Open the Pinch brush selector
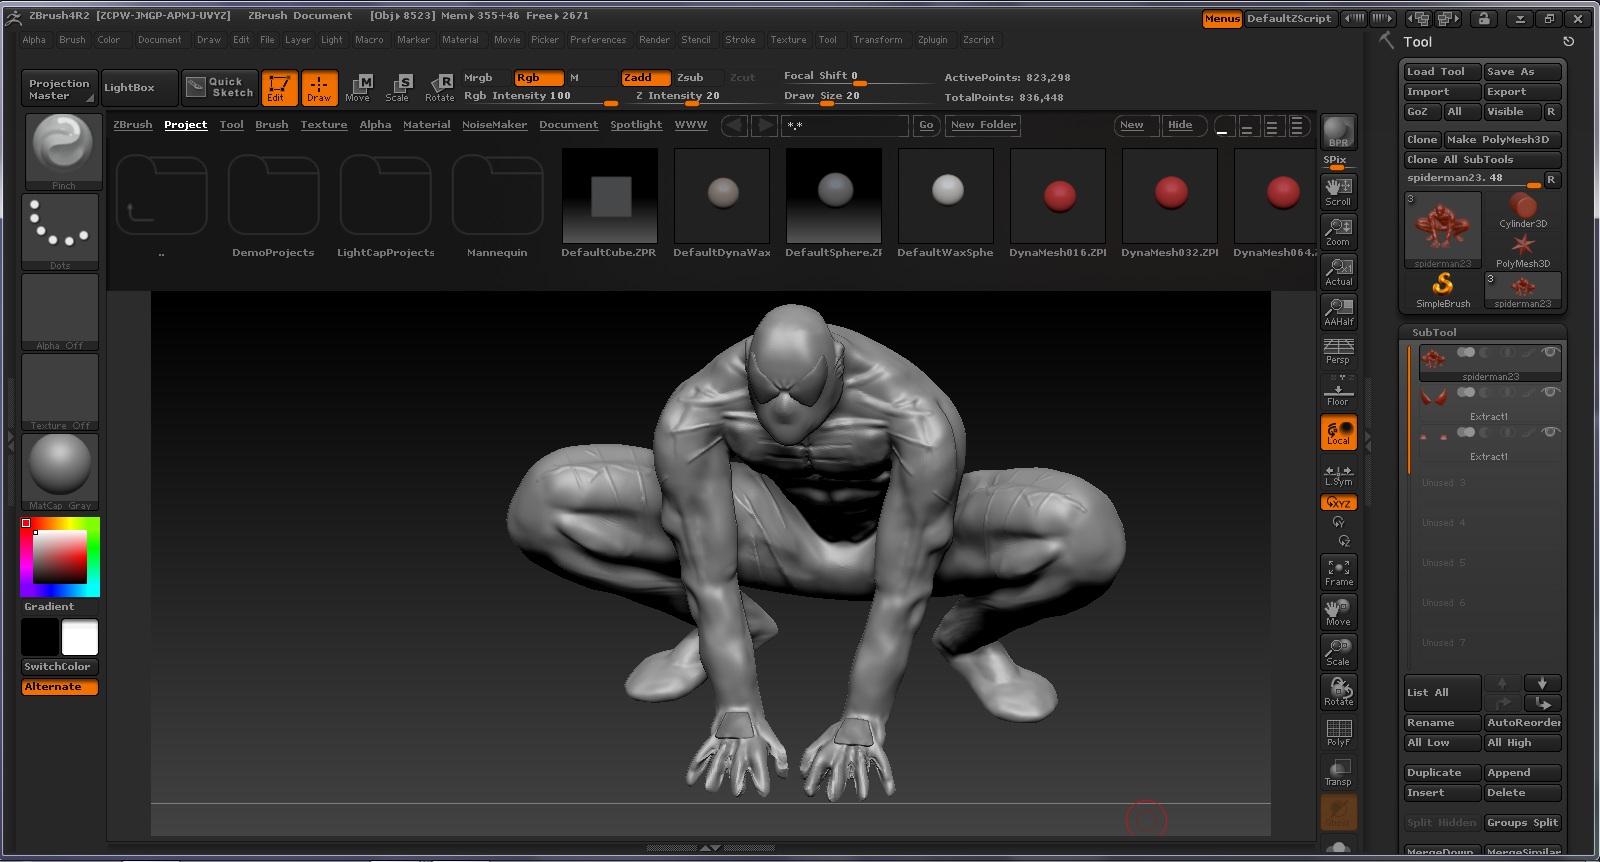The height and width of the screenshot is (862, 1600). click(x=62, y=151)
